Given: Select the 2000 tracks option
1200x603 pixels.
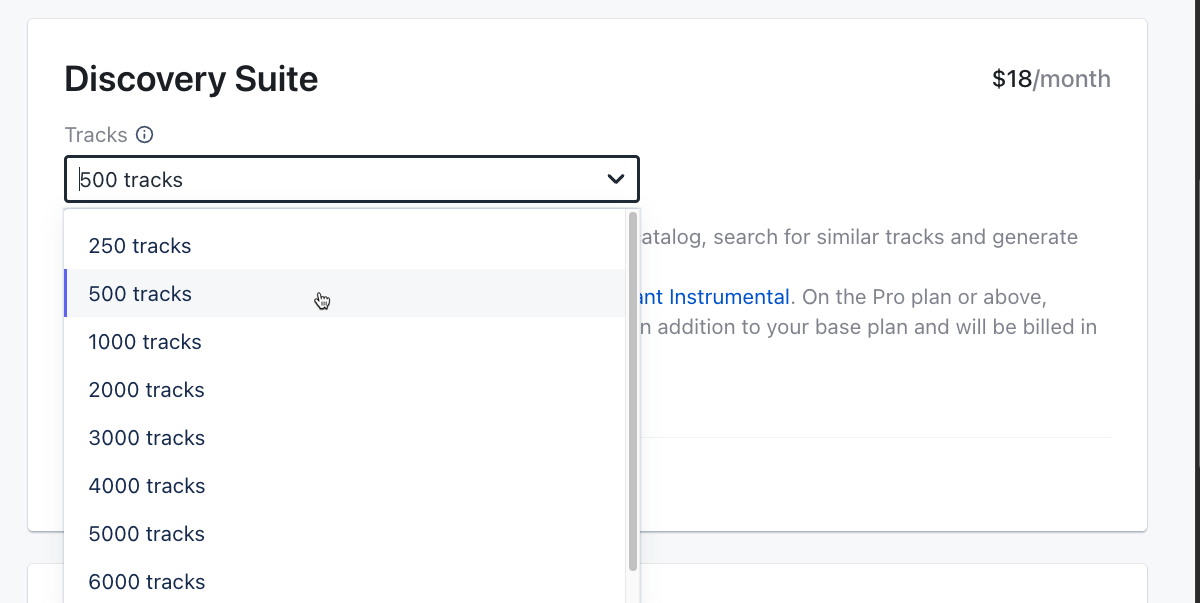Looking at the screenshot, I should click(146, 390).
